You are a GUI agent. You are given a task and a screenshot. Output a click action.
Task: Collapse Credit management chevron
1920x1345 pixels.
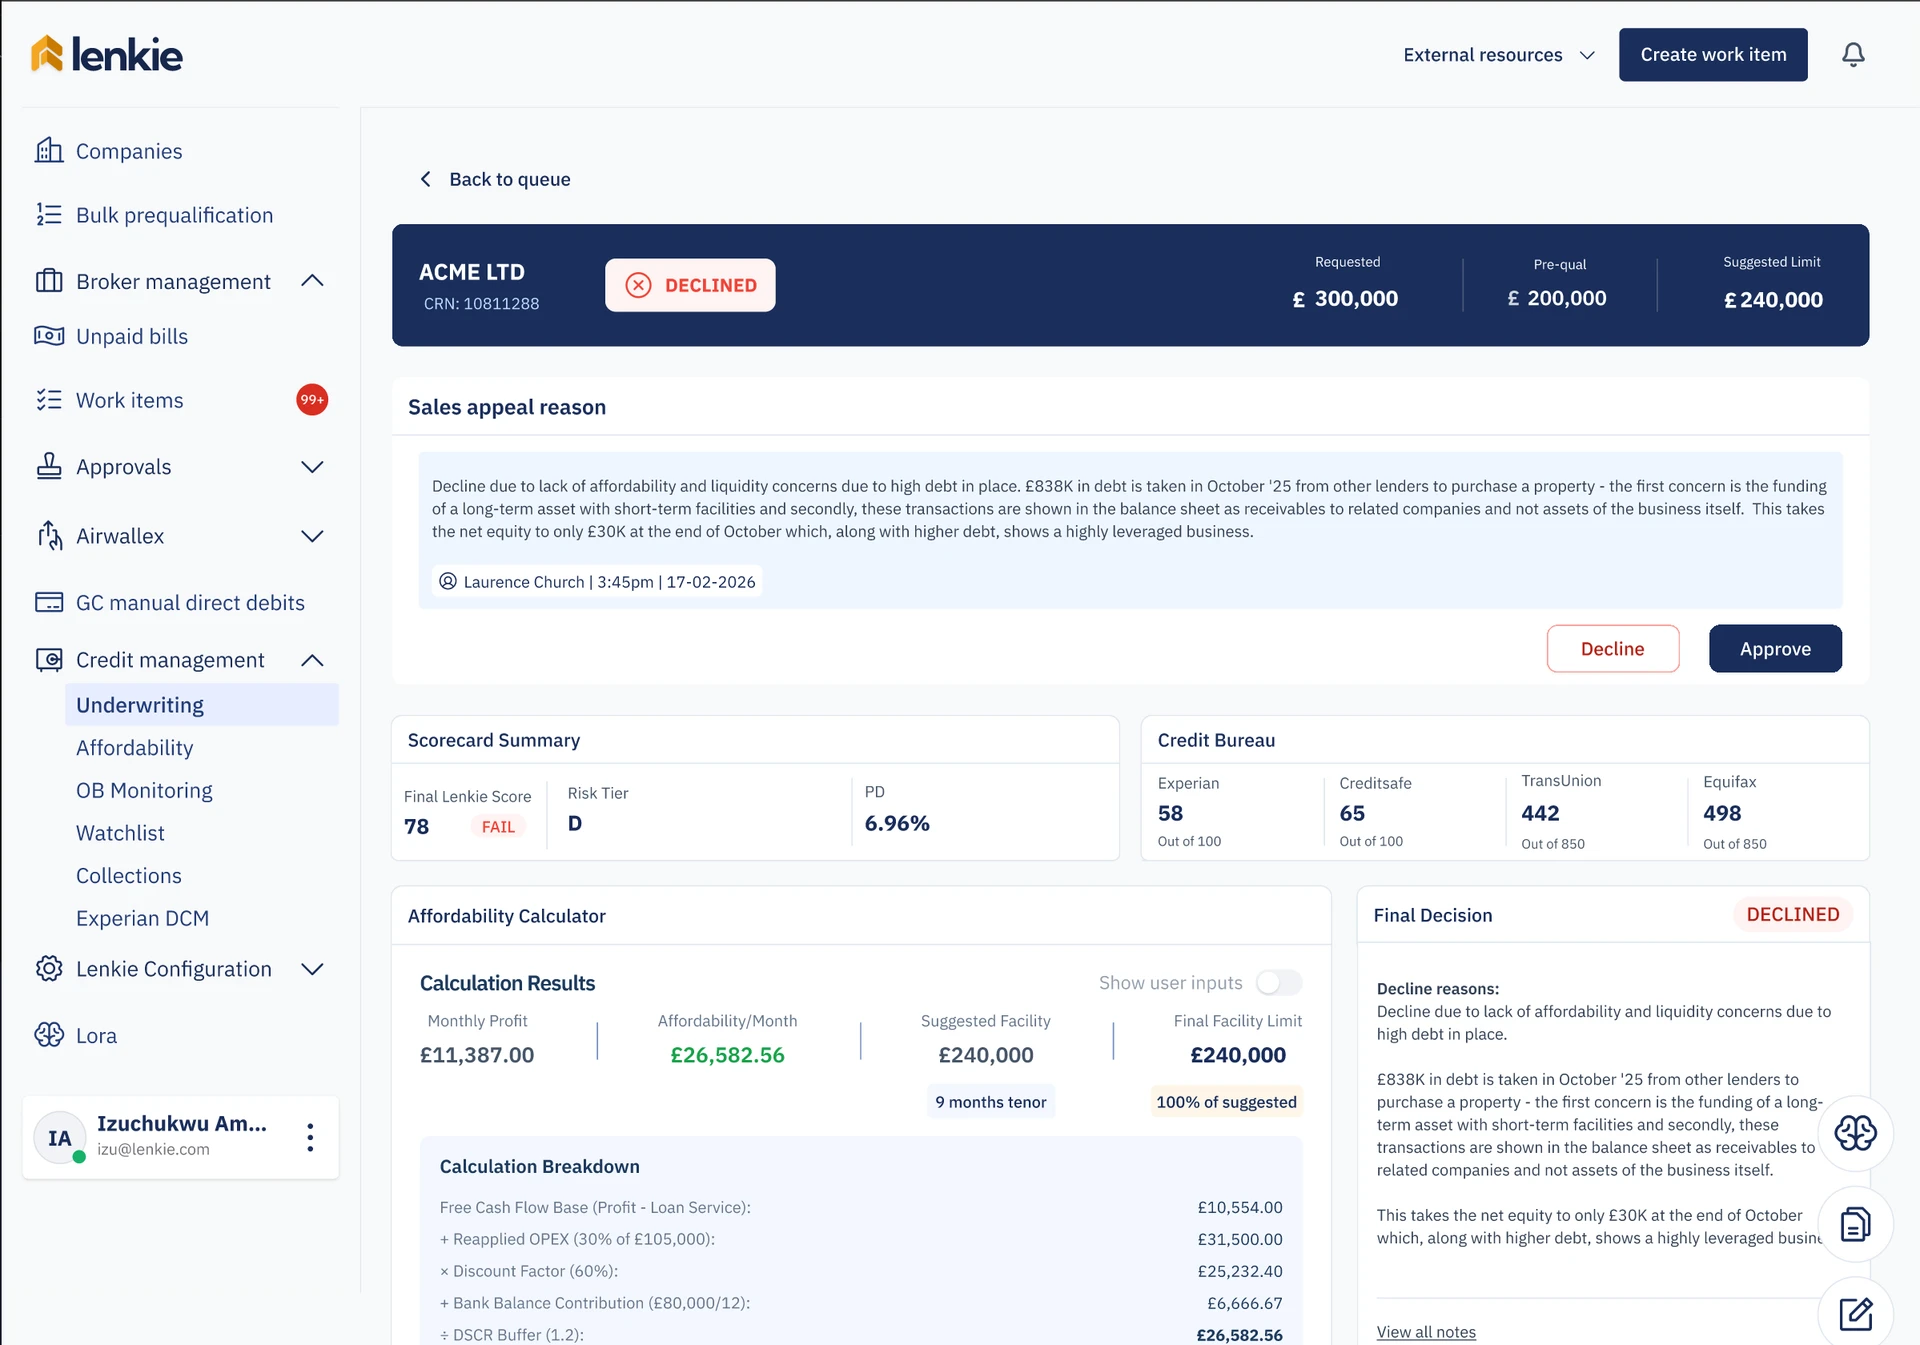[312, 660]
